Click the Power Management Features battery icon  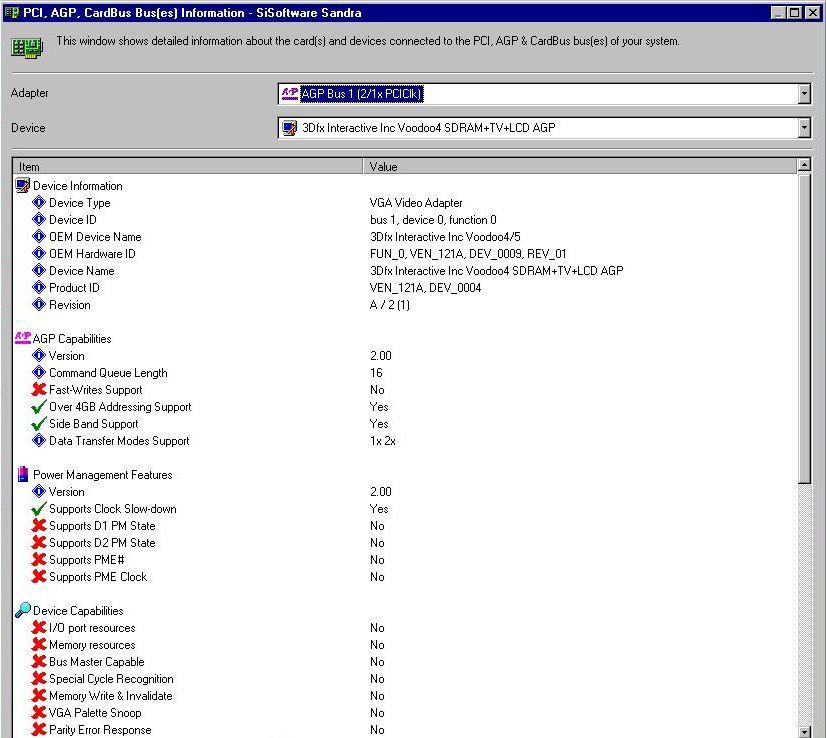tap(23, 474)
